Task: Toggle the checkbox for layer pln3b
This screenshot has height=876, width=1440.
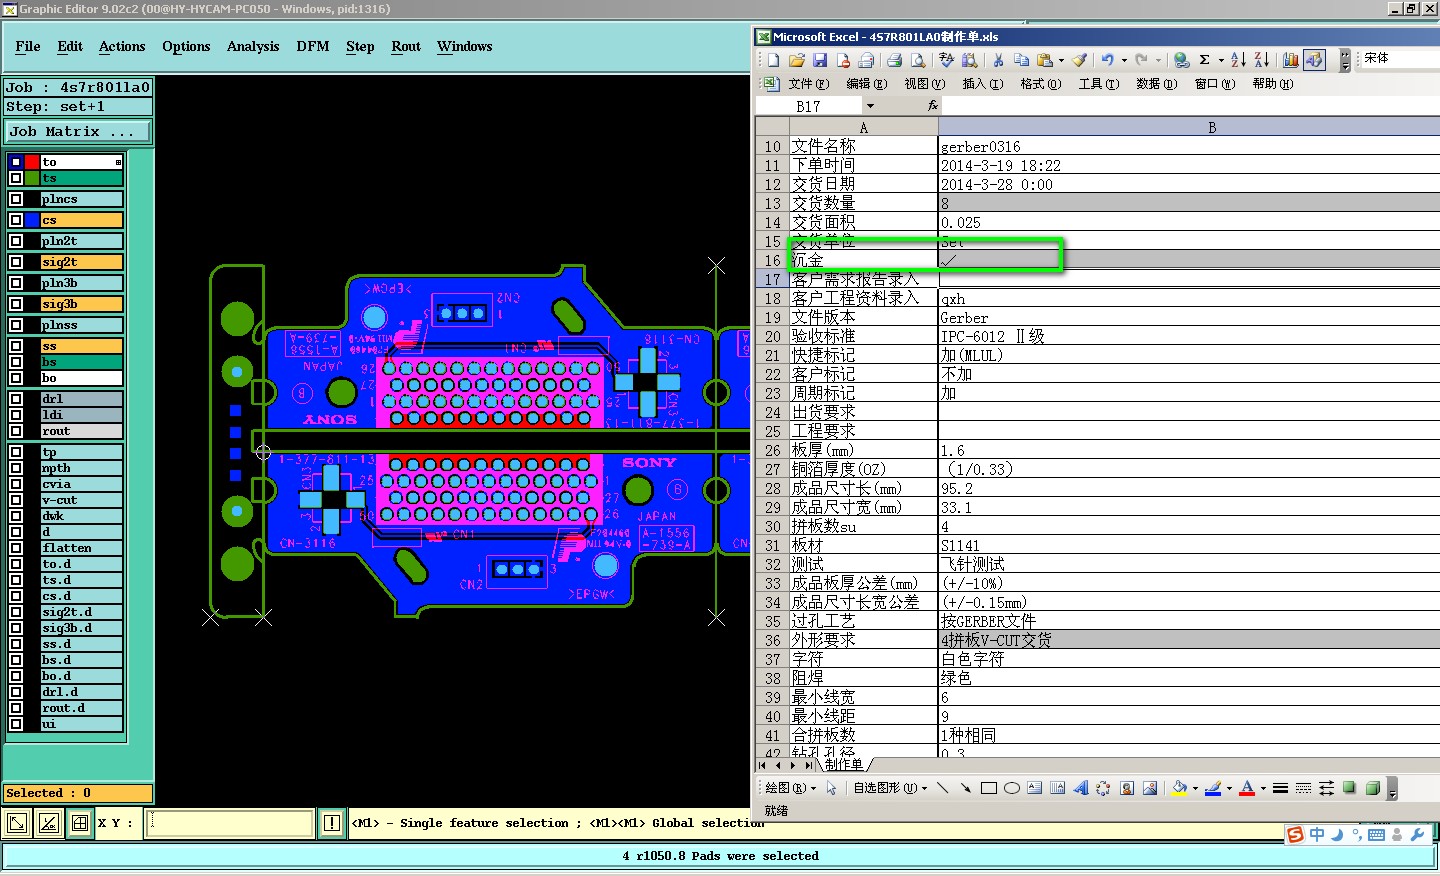Action: (x=16, y=283)
